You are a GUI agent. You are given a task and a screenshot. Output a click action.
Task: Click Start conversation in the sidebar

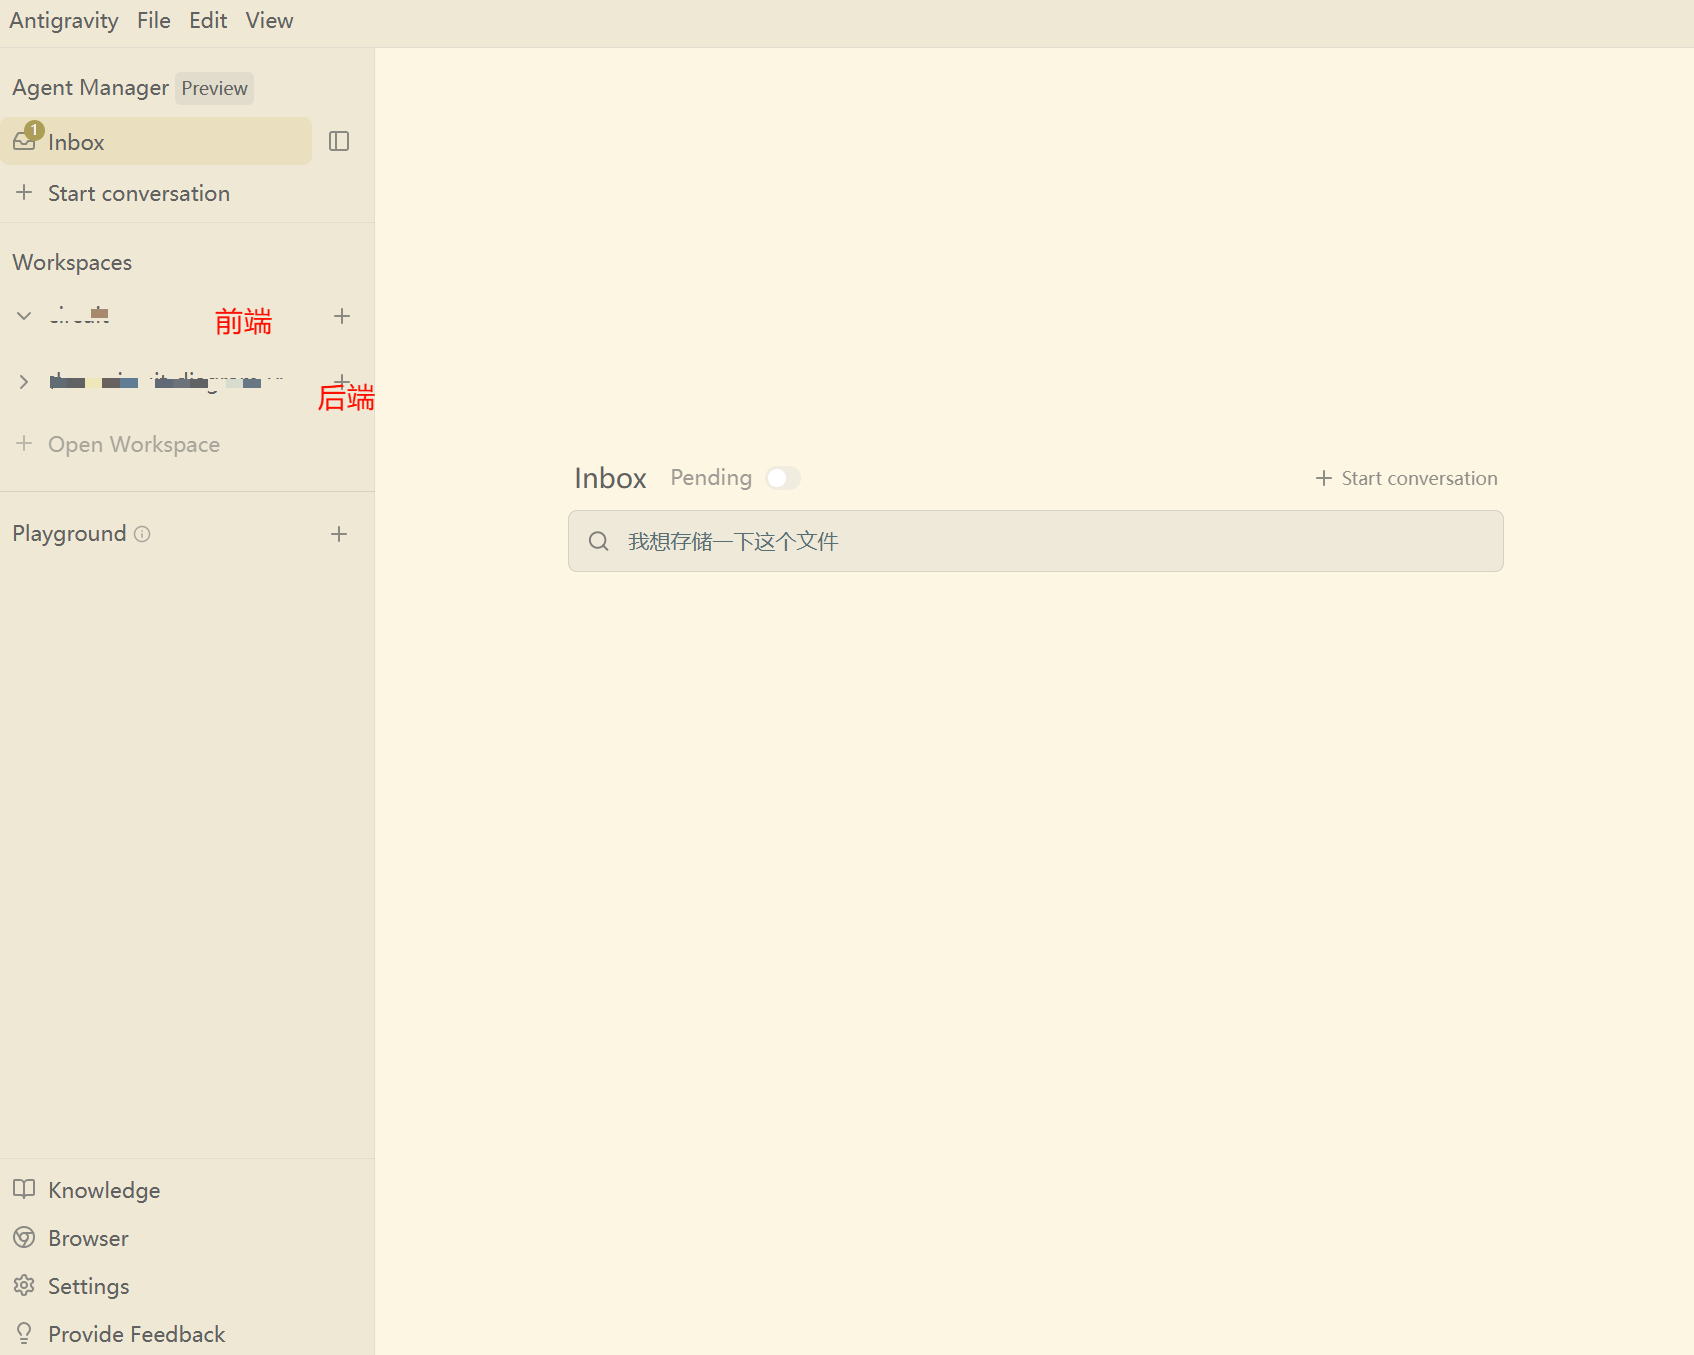tap(139, 193)
